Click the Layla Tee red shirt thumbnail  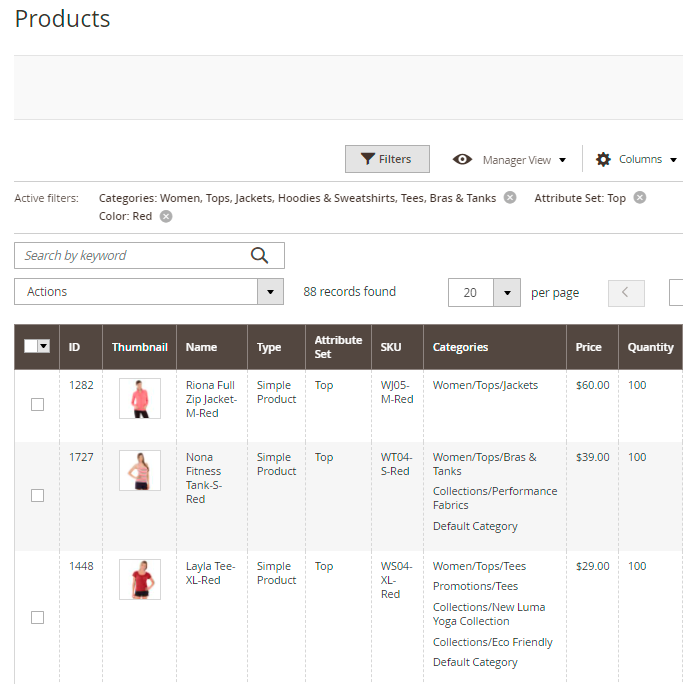[x=139, y=580]
